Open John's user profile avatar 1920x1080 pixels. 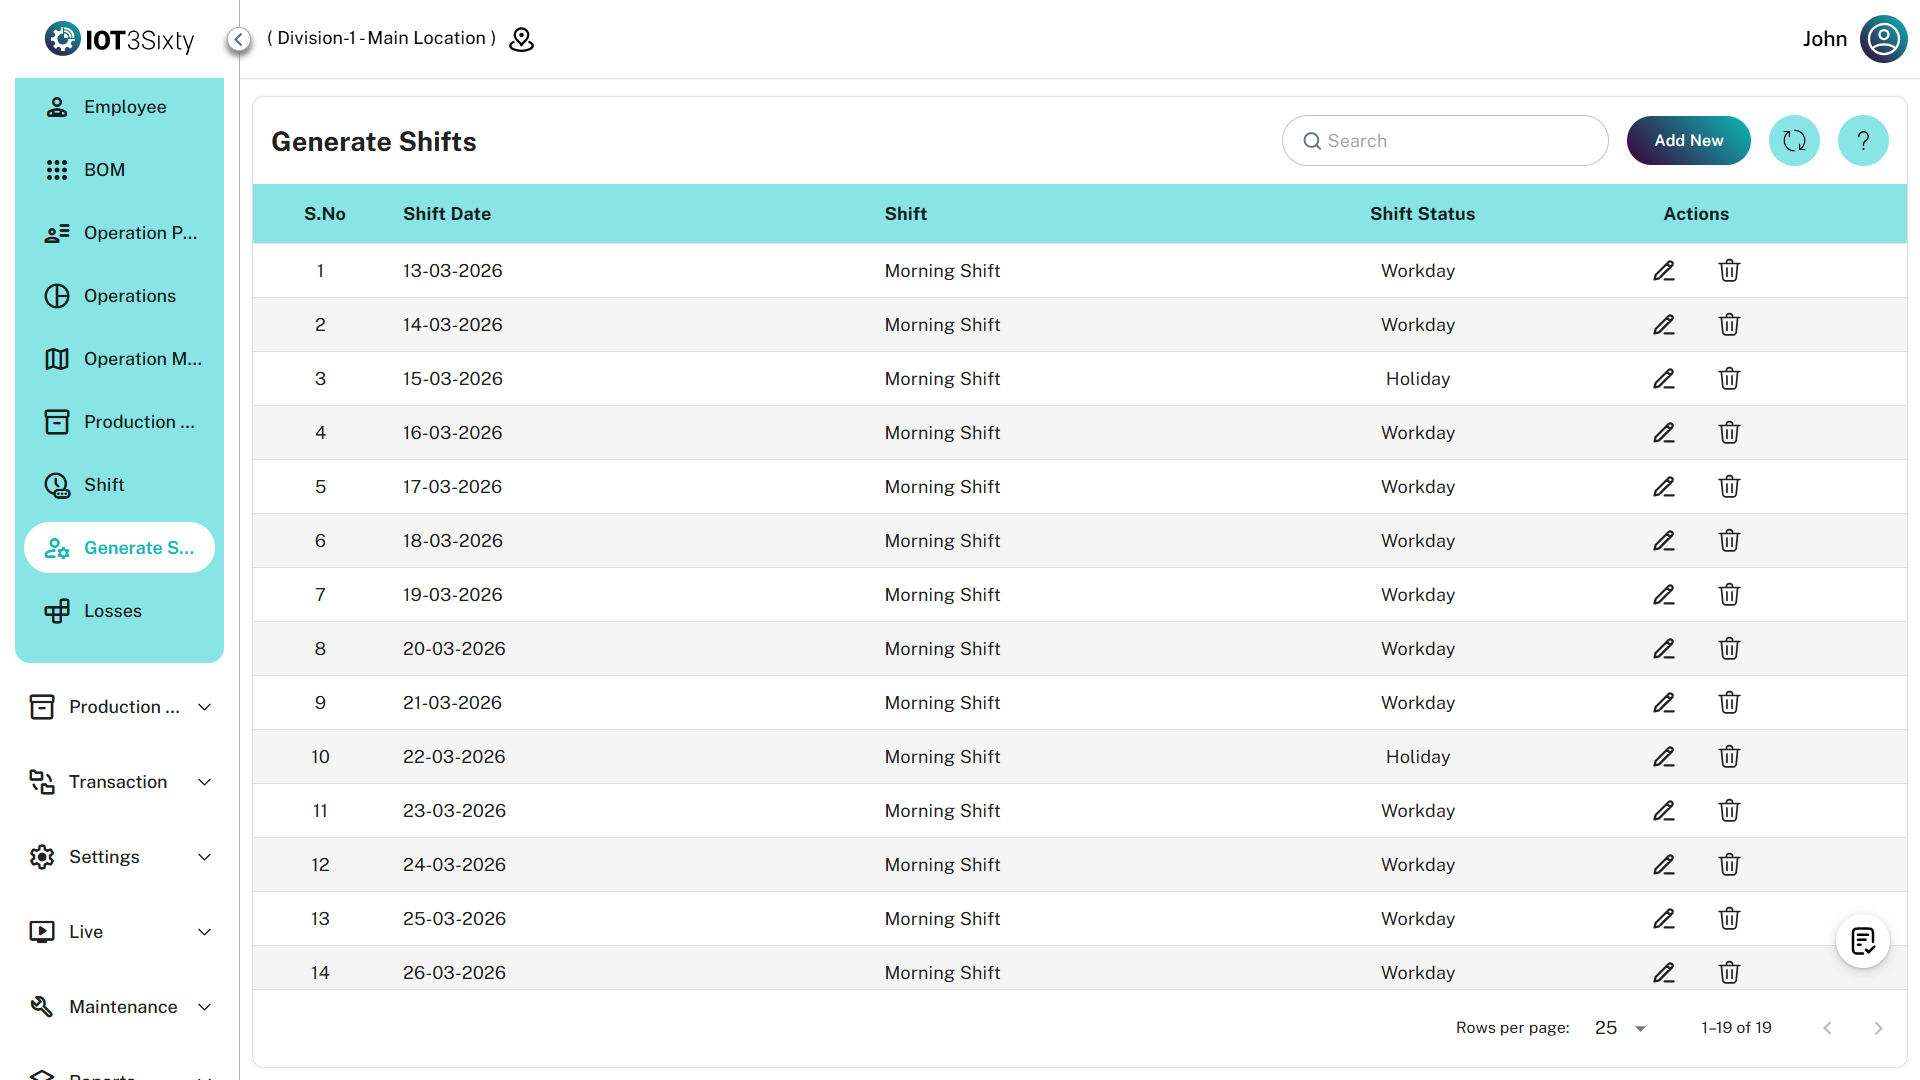1883,39
